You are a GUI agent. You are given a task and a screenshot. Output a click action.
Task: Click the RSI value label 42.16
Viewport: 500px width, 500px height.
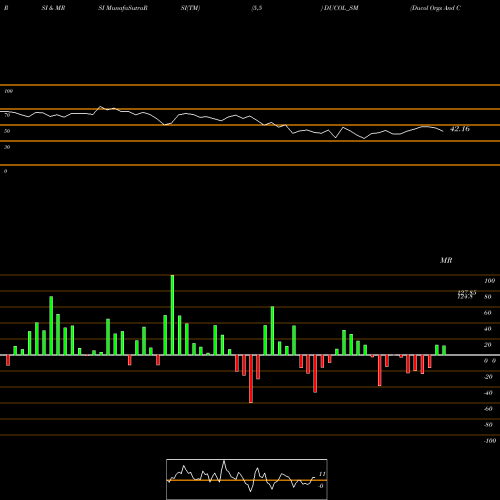click(460, 129)
